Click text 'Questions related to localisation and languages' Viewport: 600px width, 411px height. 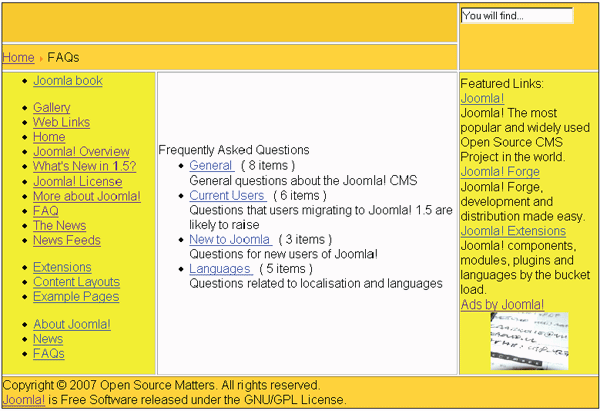point(316,284)
